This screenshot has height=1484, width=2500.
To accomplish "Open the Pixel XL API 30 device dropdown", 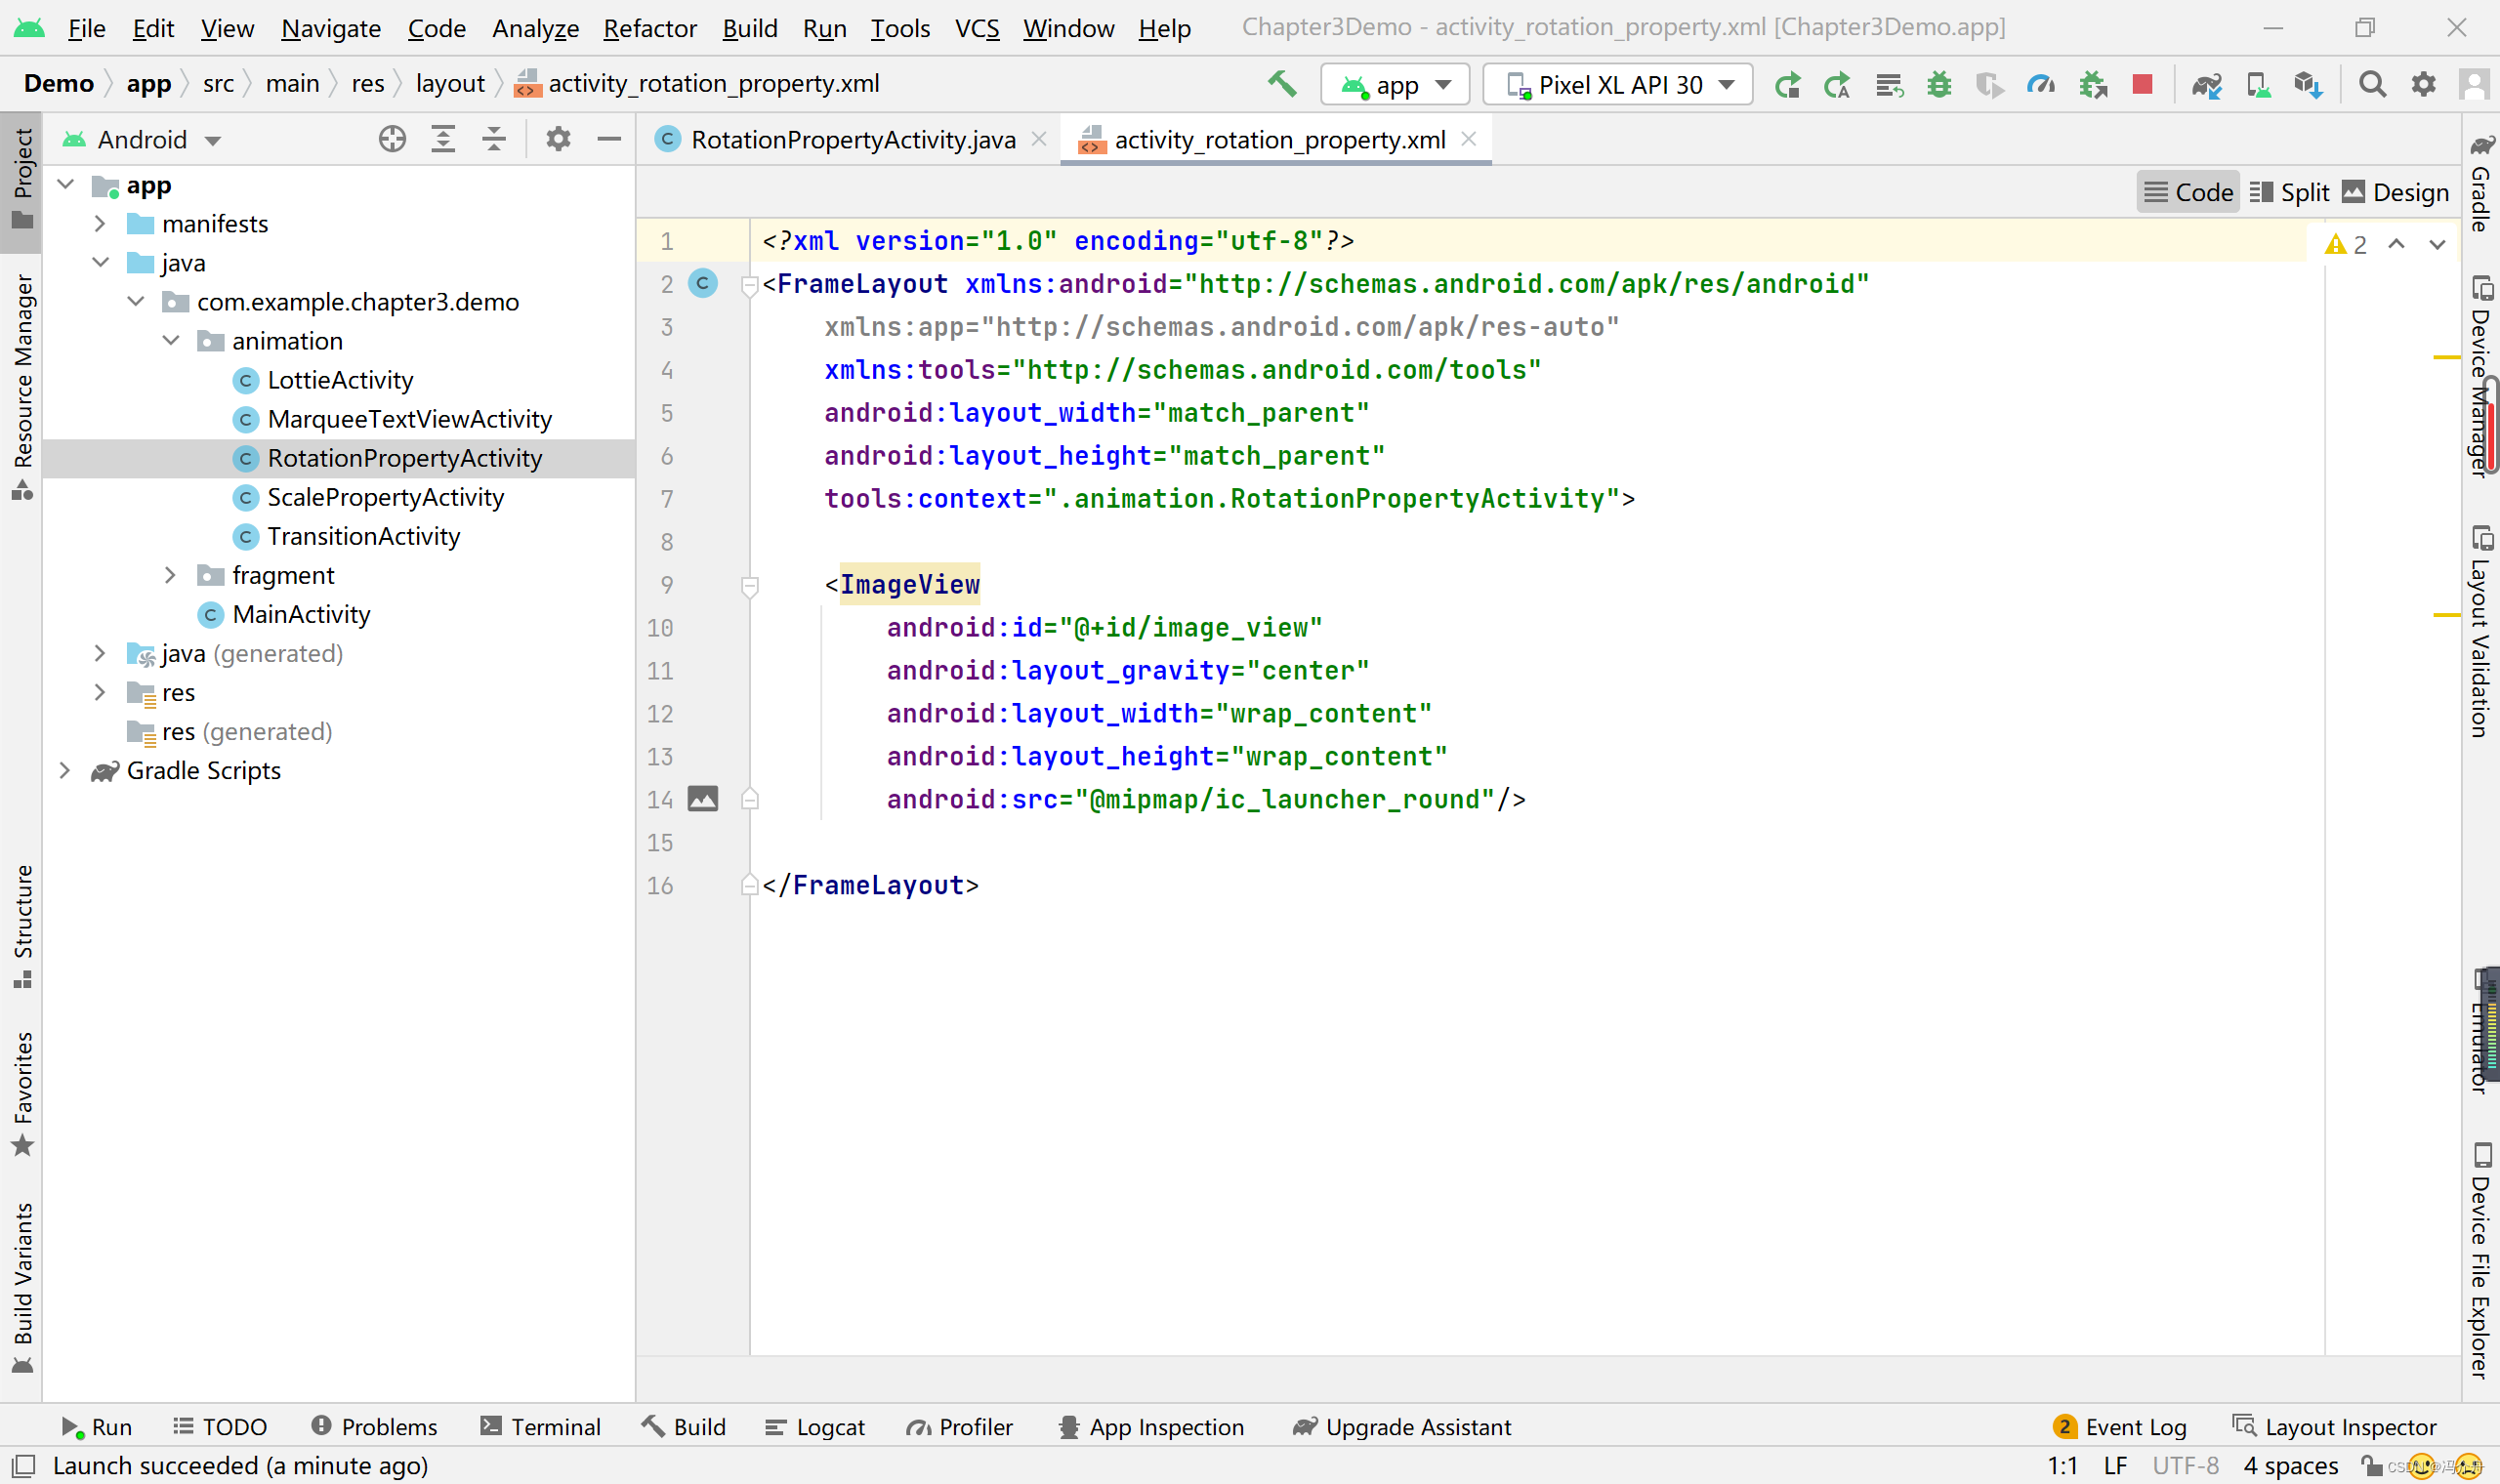I will 1618,84.
